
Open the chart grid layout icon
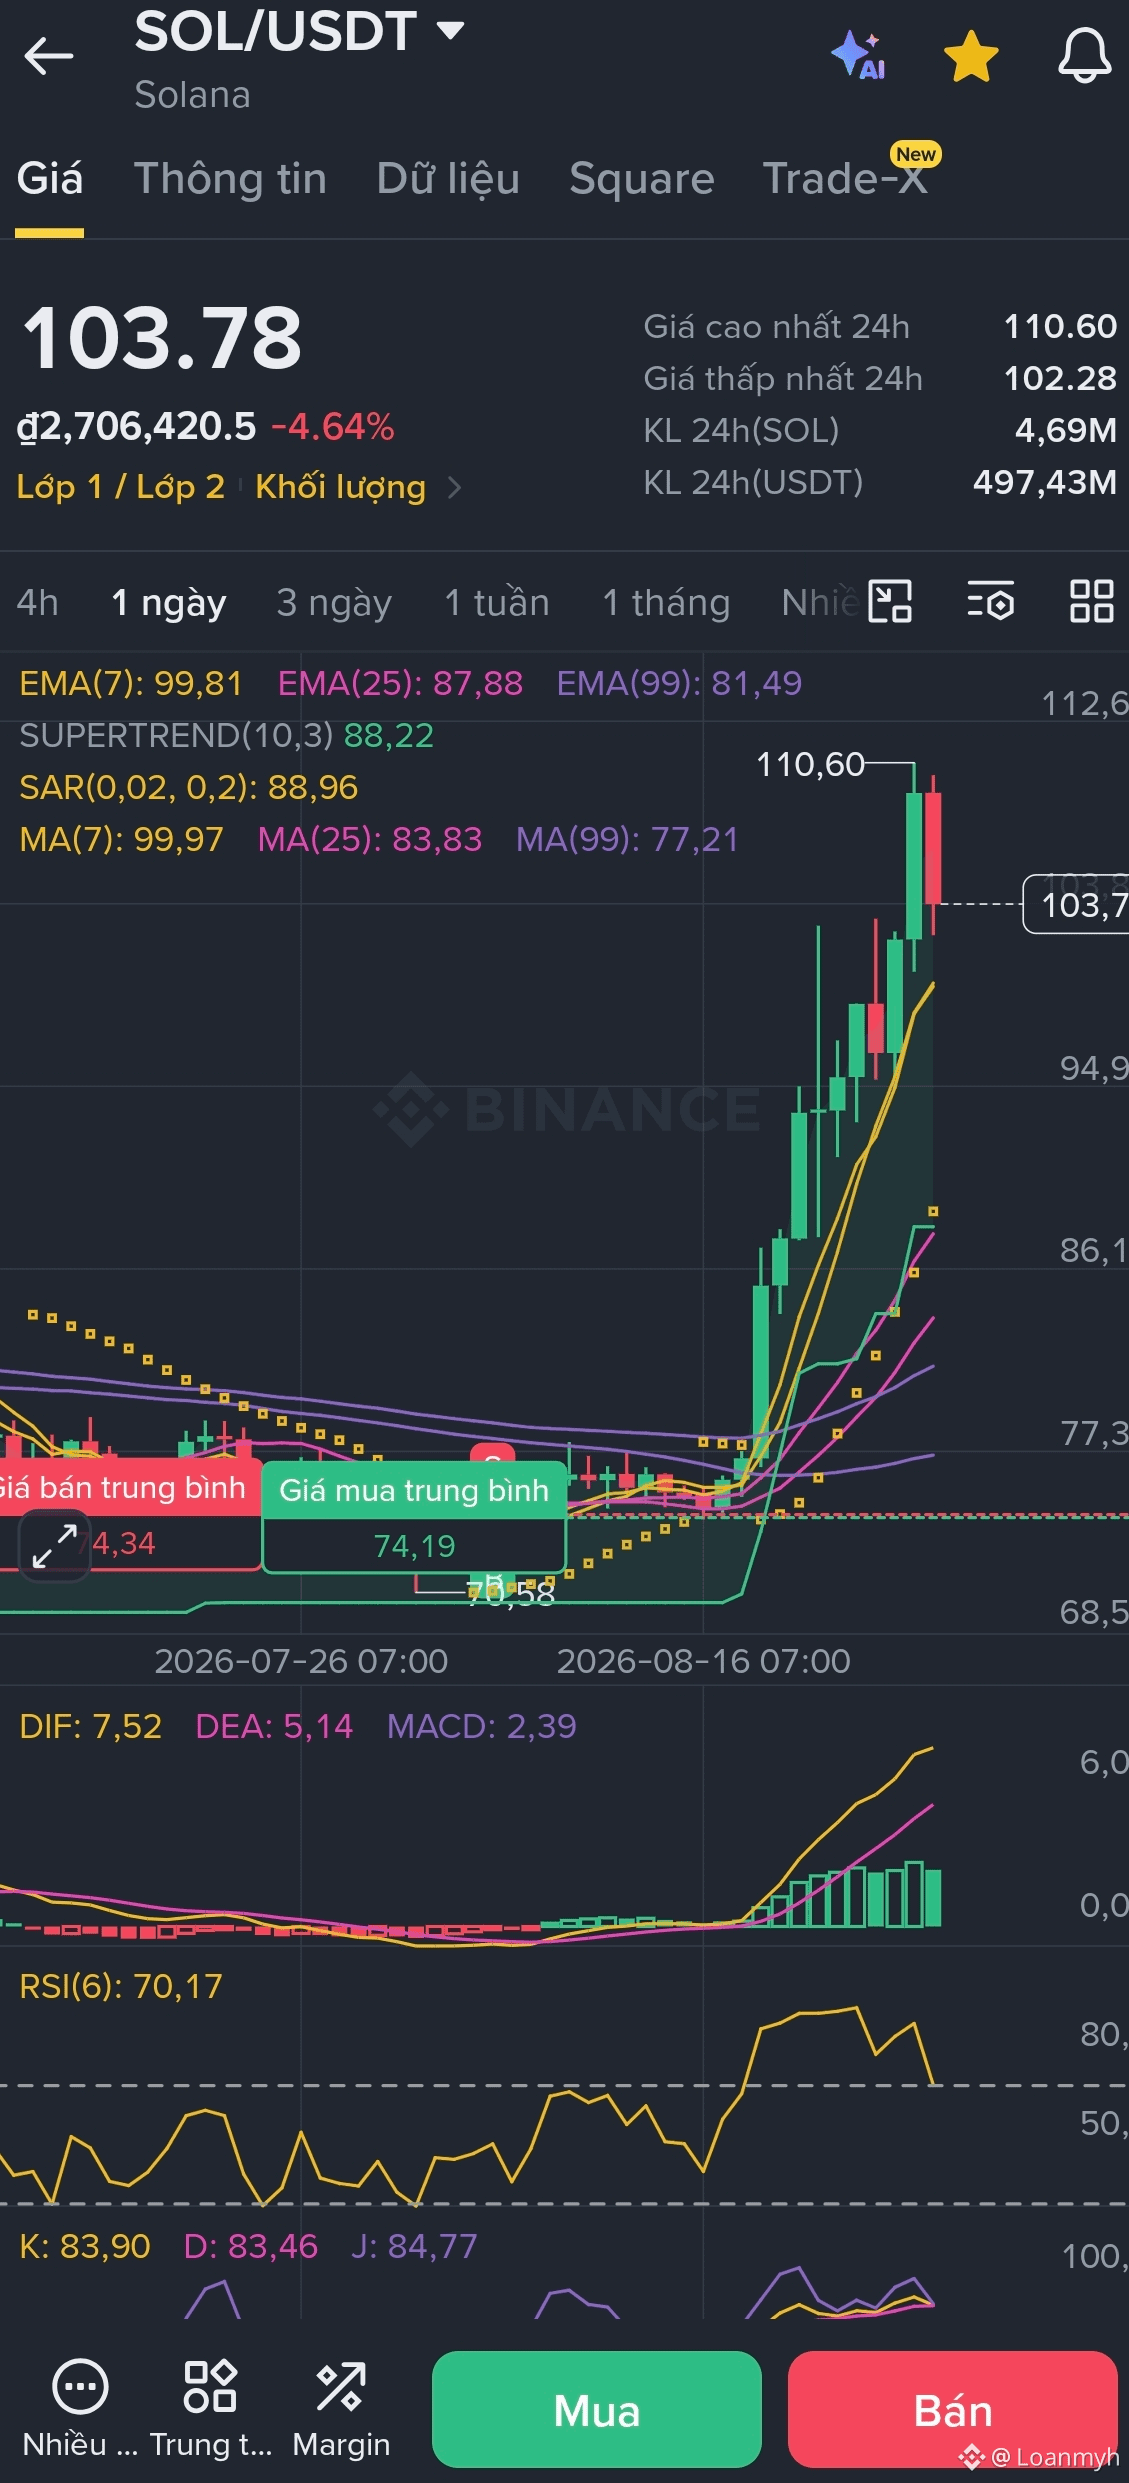point(1092,602)
